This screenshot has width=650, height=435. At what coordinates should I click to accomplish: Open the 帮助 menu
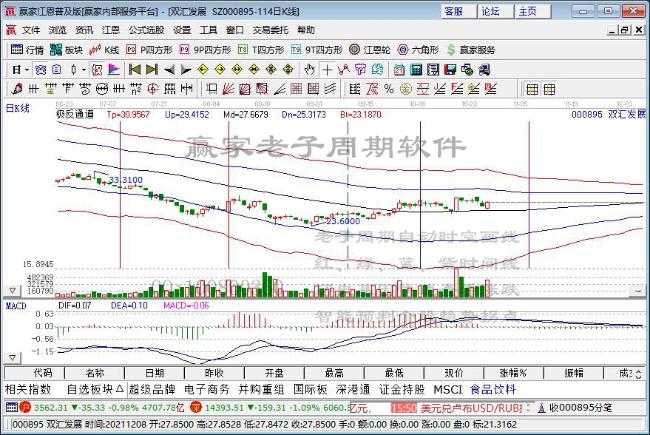click(x=306, y=30)
